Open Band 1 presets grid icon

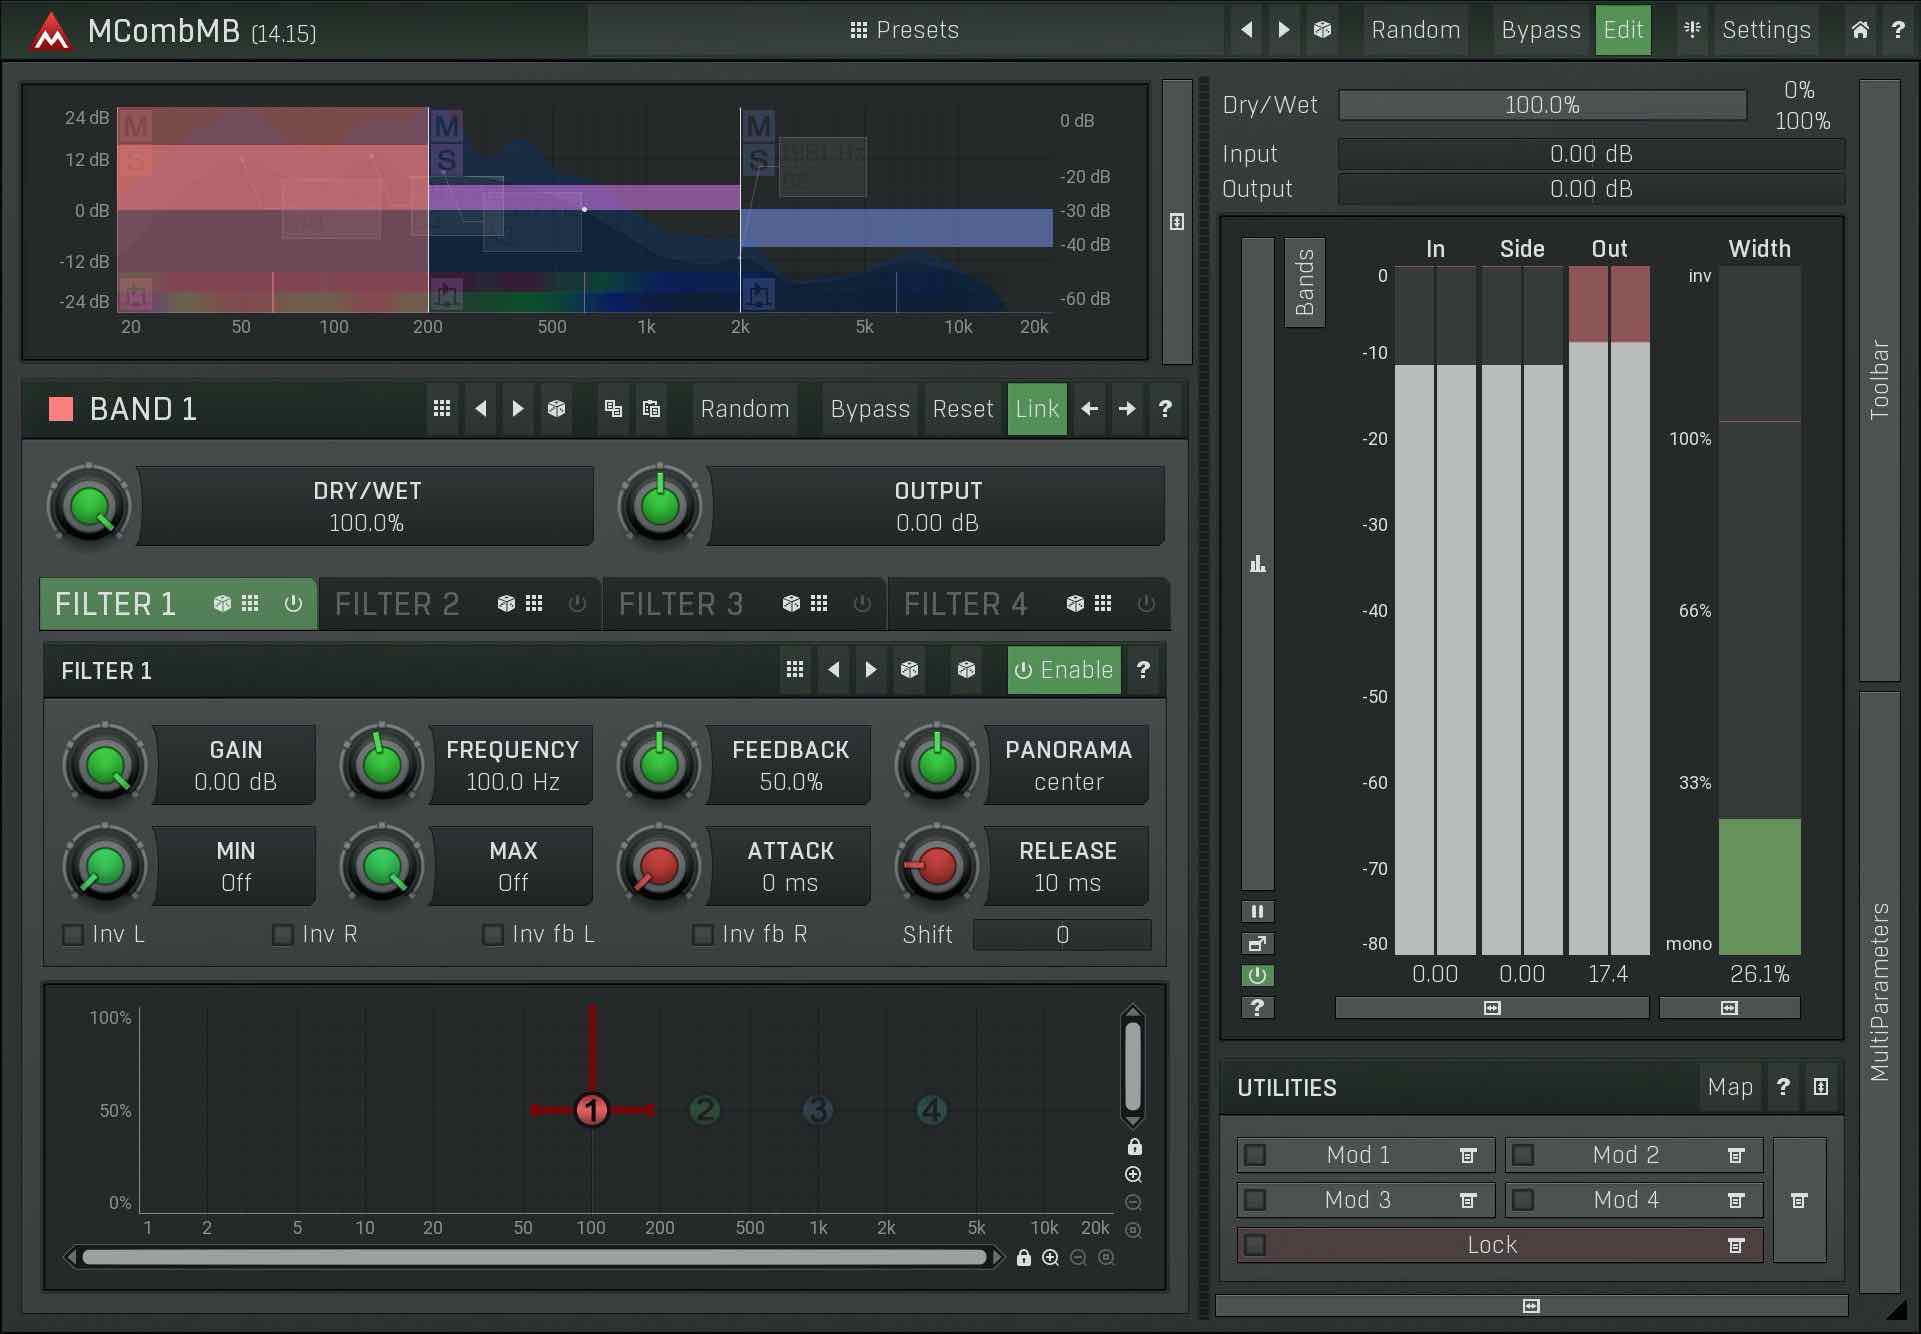pos(441,409)
